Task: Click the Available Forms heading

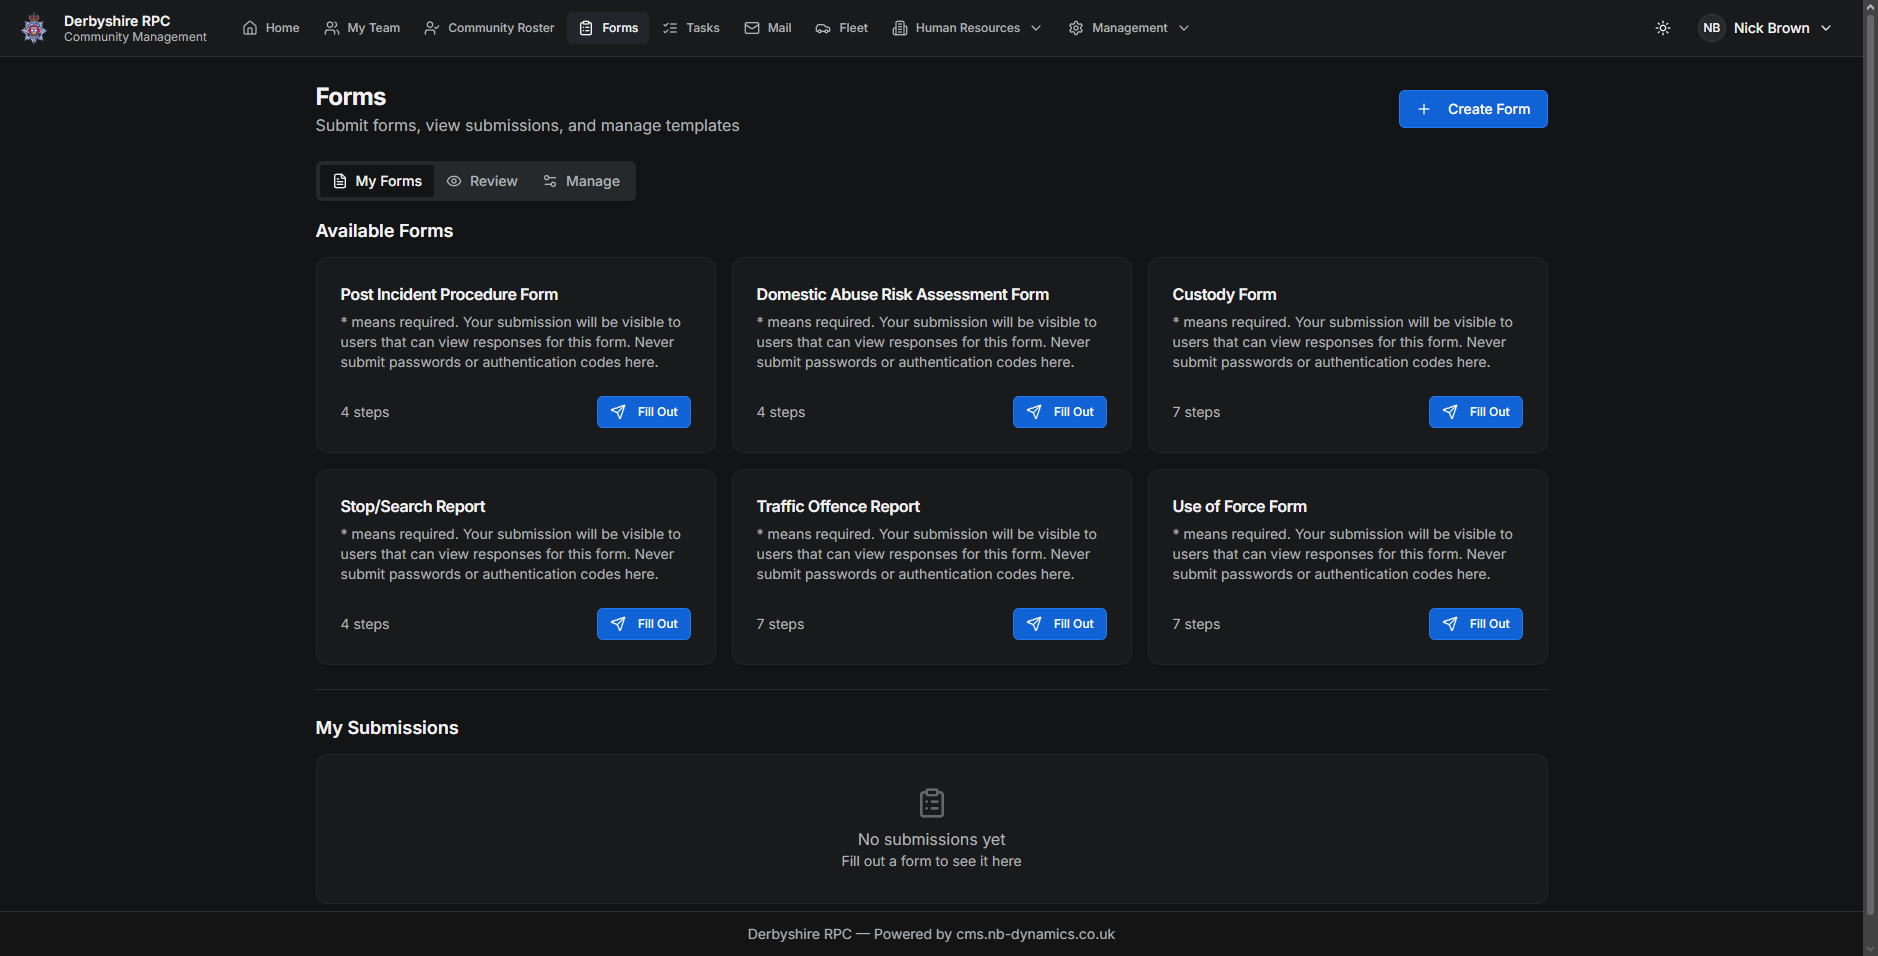Action: pyautogui.click(x=384, y=231)
